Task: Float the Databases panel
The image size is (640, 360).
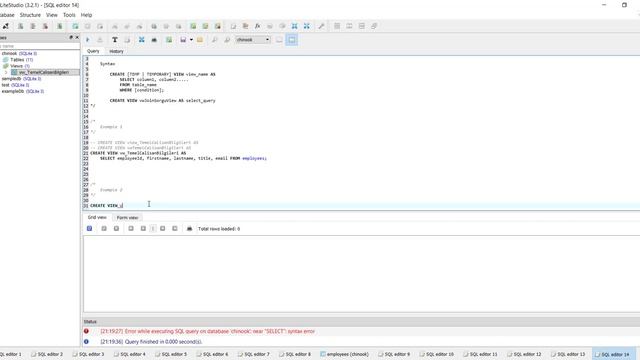Action: [71, 37]
